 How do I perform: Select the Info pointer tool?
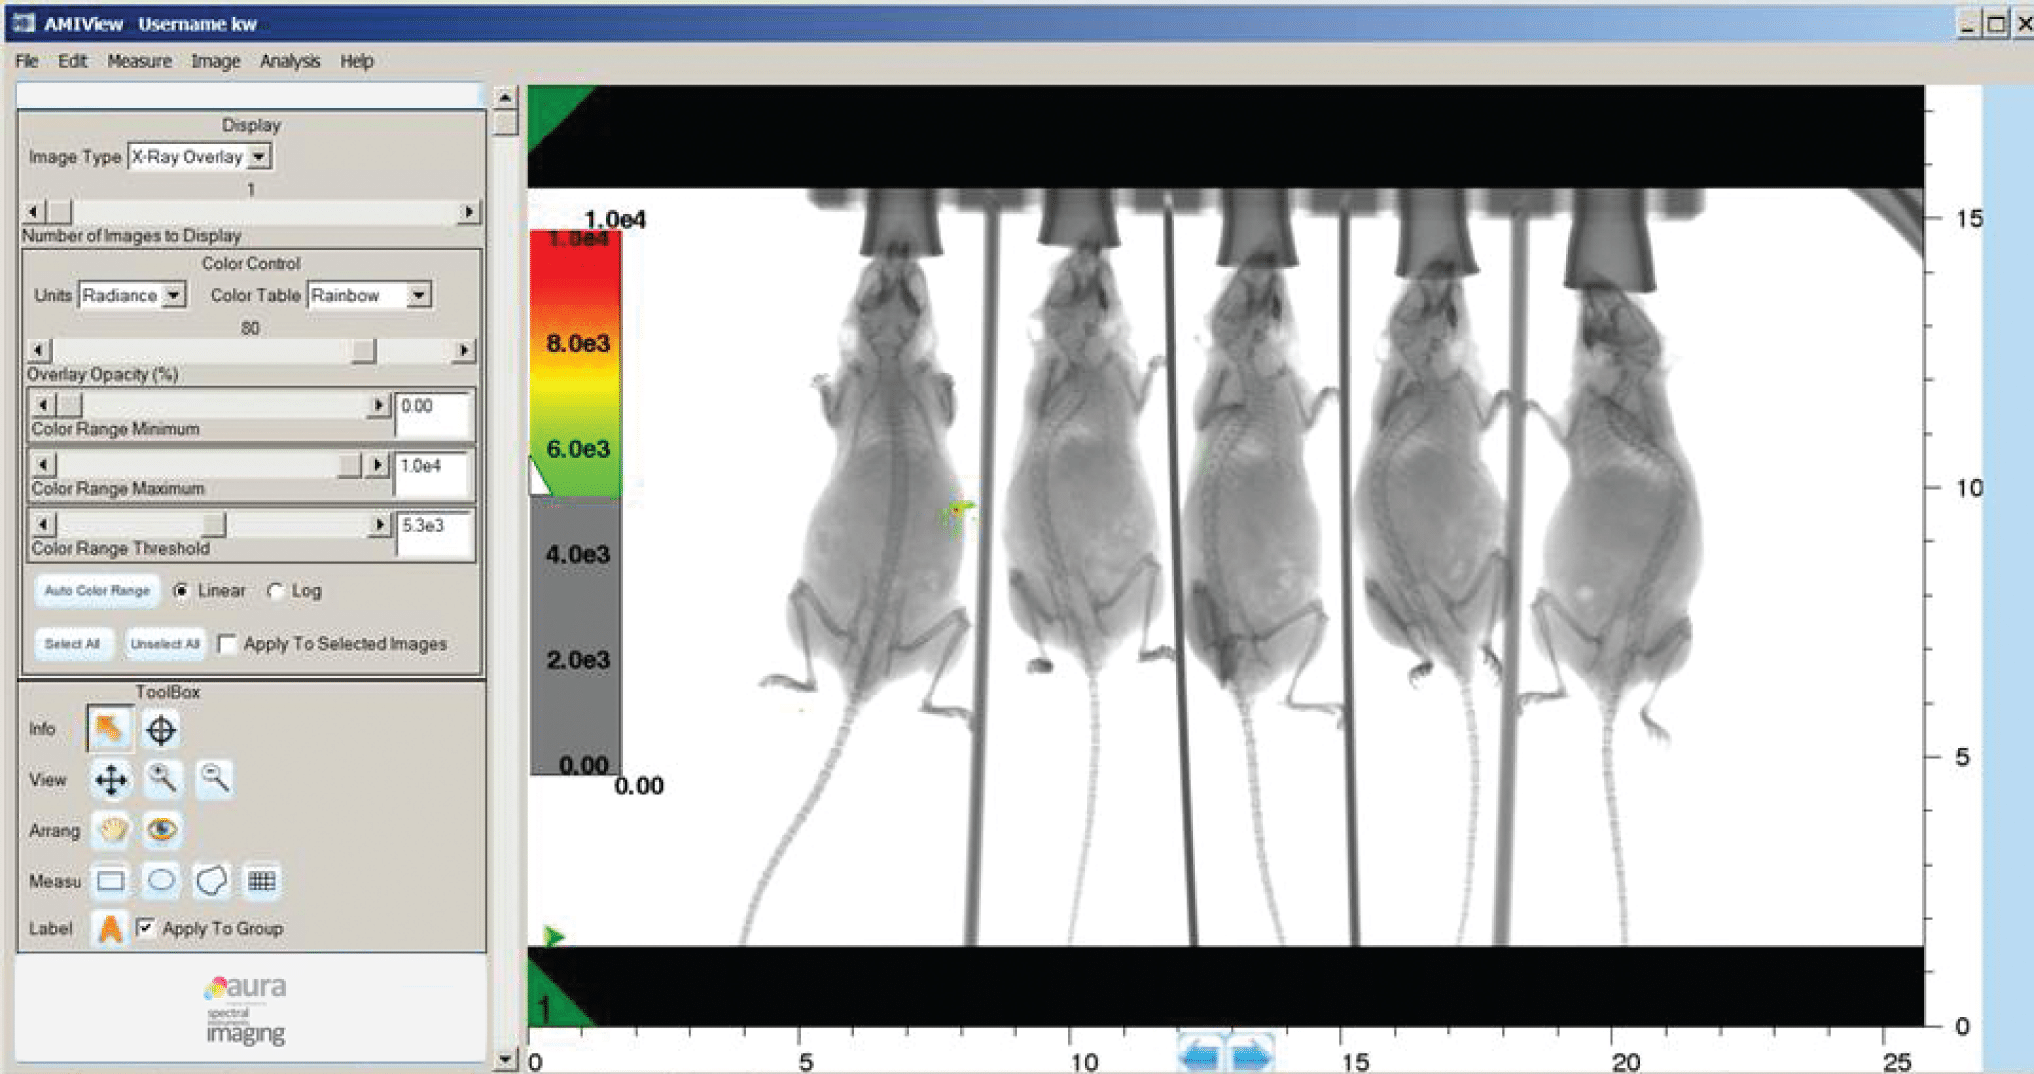point(109,729)
